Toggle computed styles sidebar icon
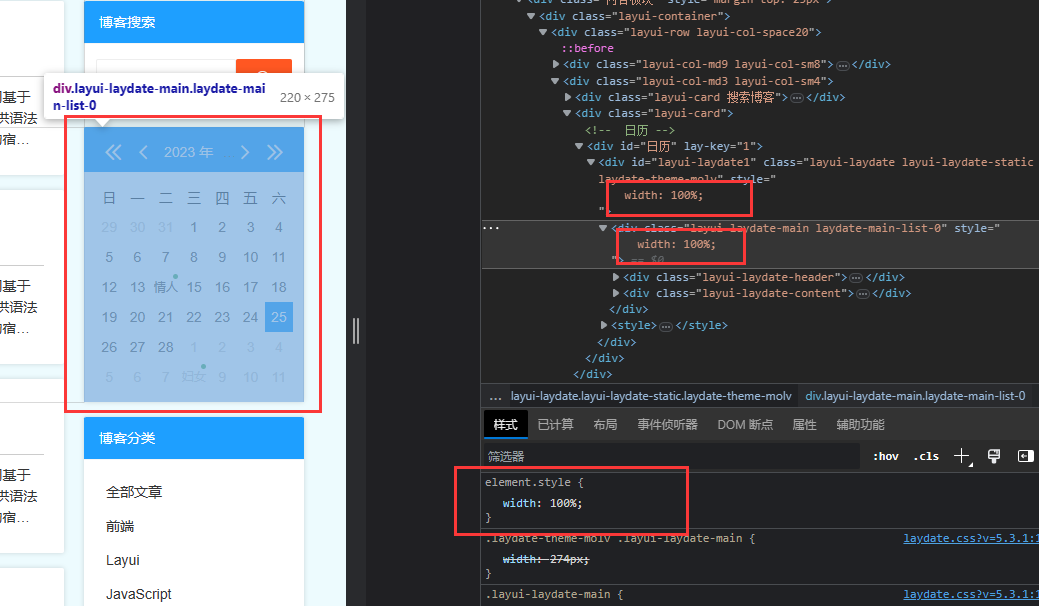 tap(1025, 456)
